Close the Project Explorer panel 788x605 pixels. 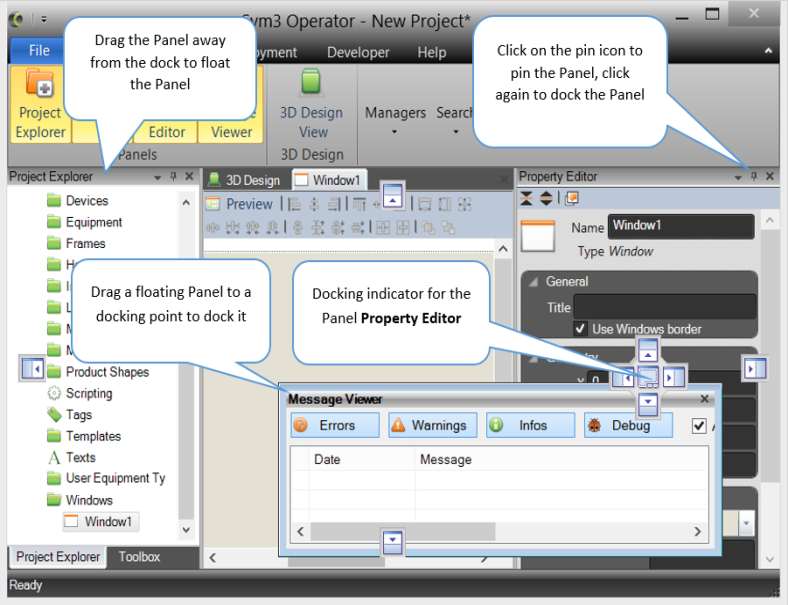(x=189, y=176)
